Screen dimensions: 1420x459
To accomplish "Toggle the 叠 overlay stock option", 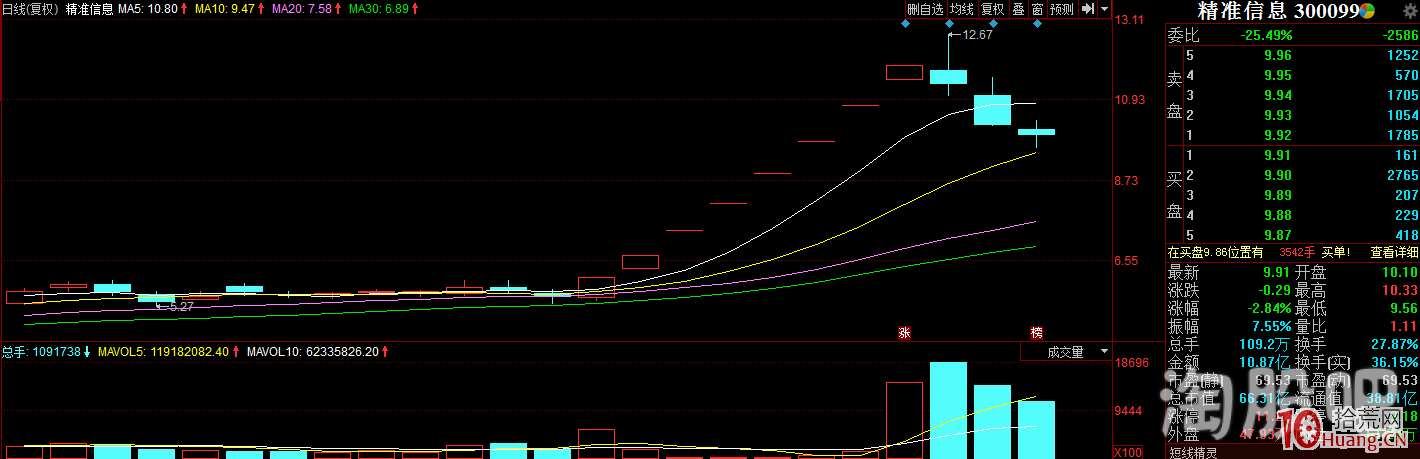I will click(x=1018, y=9).
